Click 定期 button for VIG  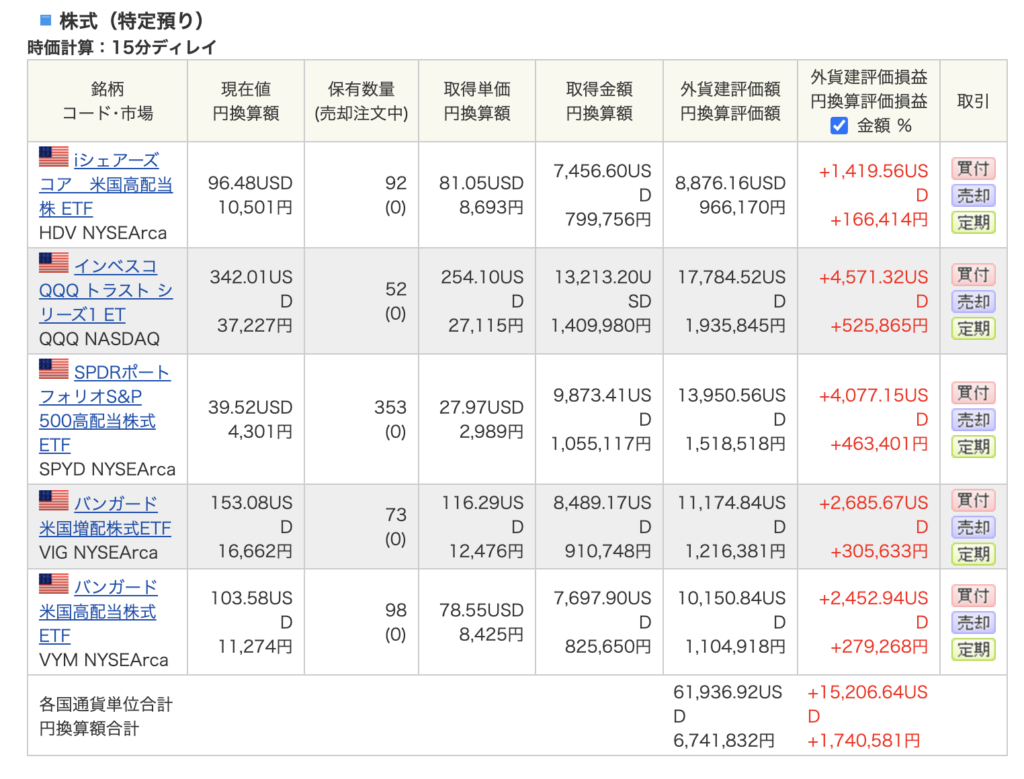[973, 554]
